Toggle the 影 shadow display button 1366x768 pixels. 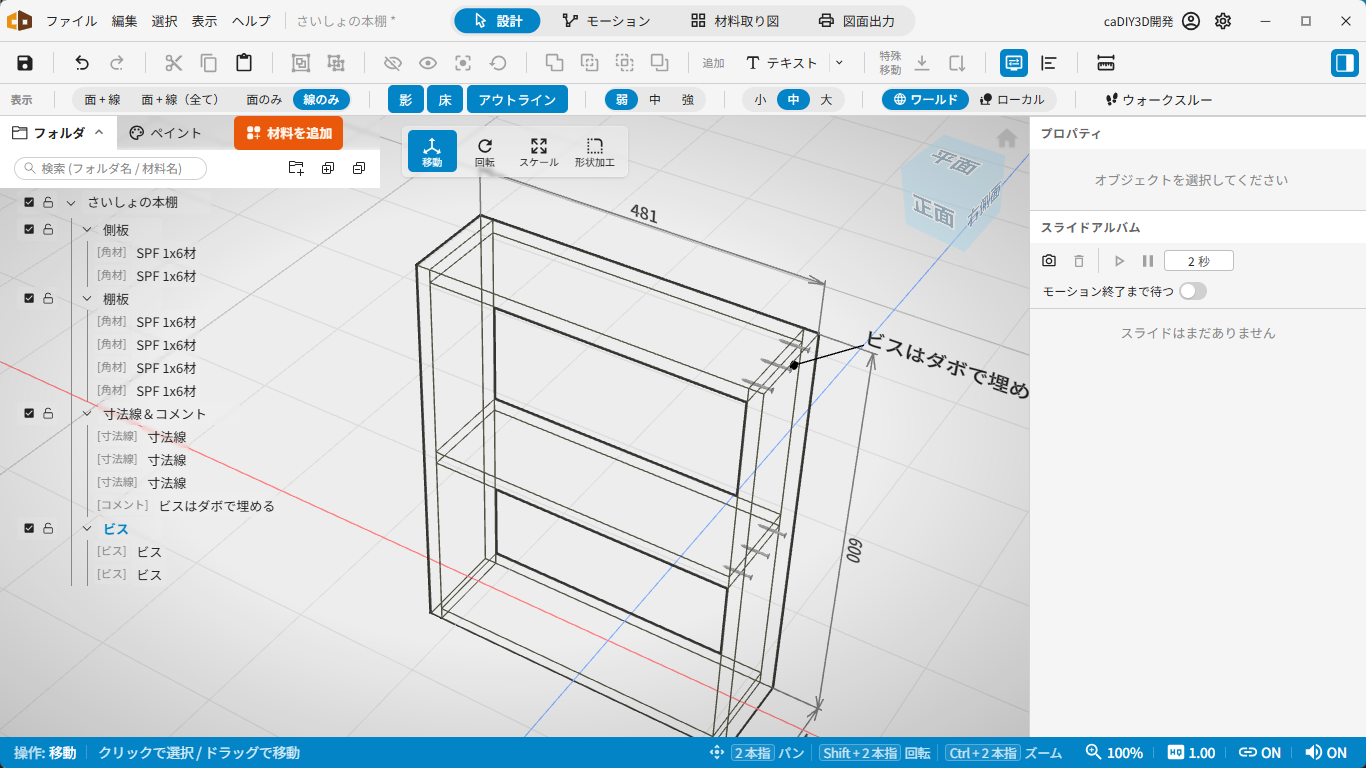(405, 100)
